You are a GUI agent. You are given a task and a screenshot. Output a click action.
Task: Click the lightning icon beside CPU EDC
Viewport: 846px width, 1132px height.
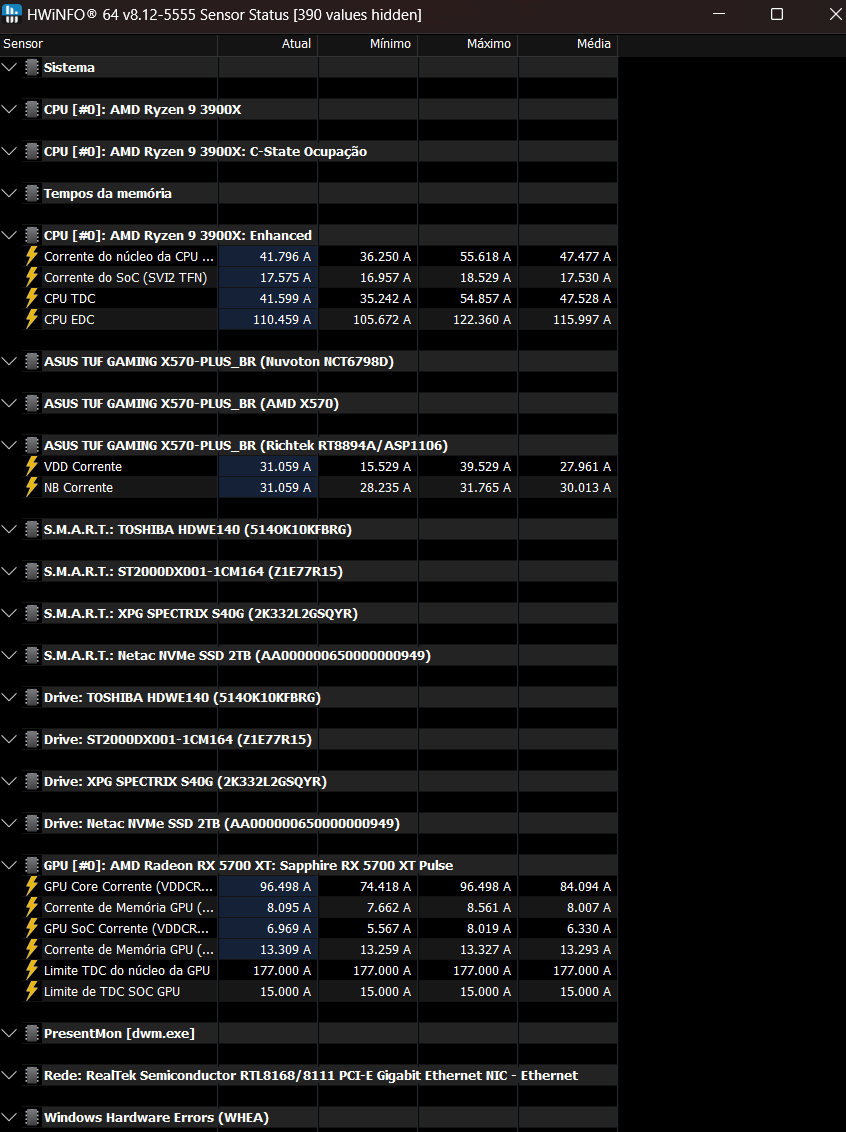[32, 319]
